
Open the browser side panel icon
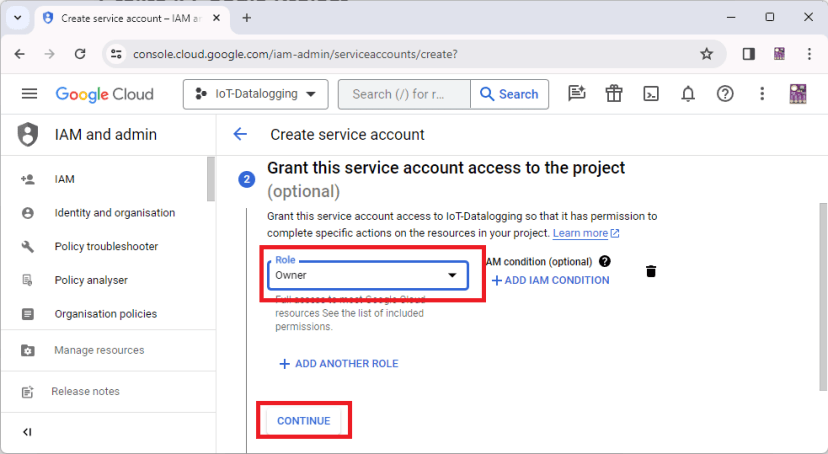tap(749, 54)
